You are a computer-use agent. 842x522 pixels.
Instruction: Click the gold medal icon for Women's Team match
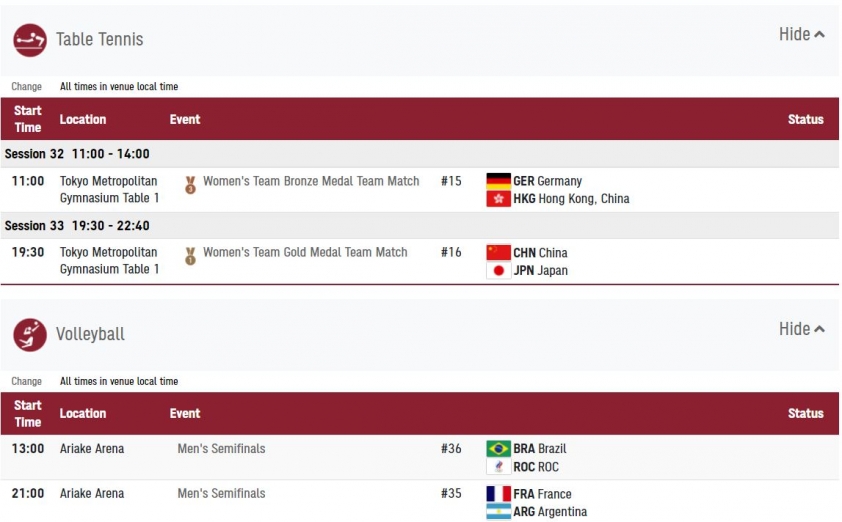tap(190, 256)
